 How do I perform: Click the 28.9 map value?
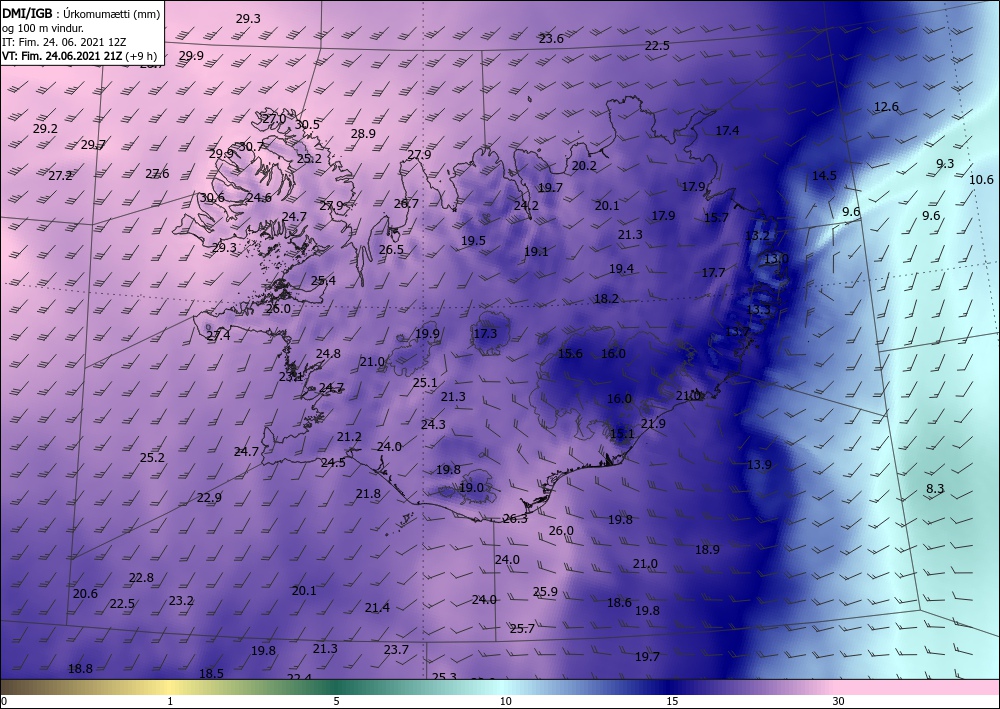pyautogui.click(x=364, y=134)
